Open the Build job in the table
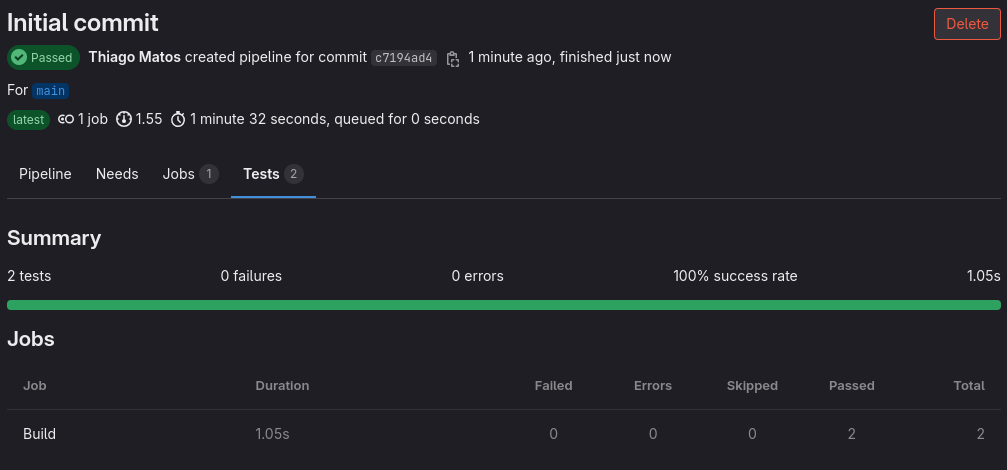Viewport: 1007px width, 470px height. point(40,434)
